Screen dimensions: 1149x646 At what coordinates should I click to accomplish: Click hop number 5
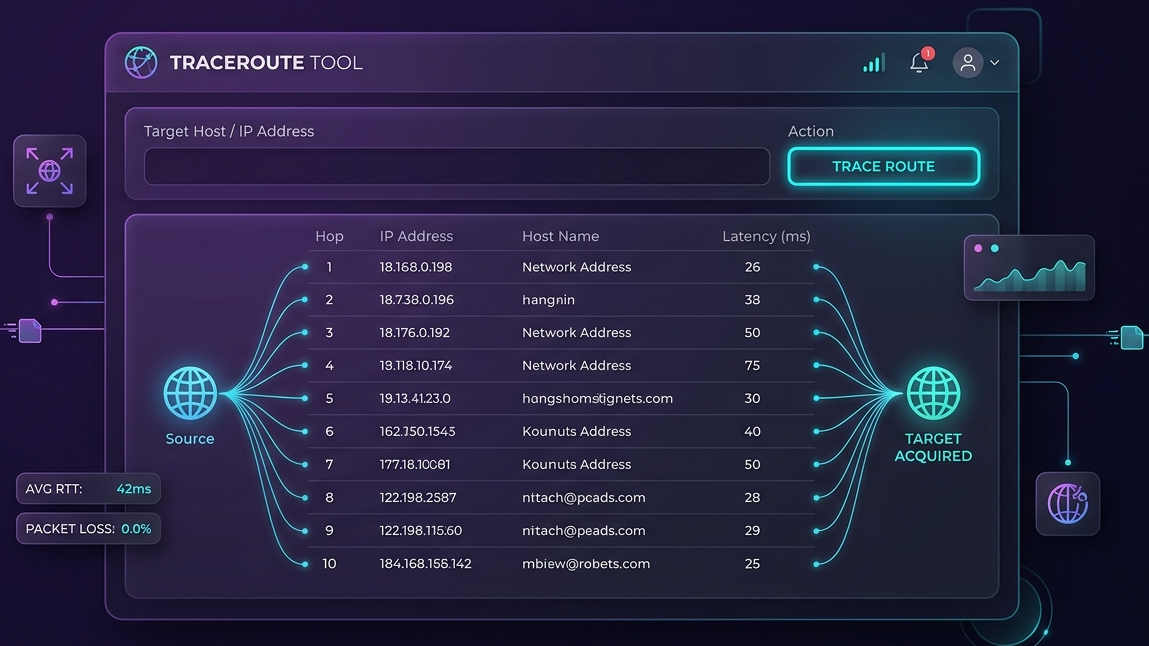pyautogui.click(x=329, y=398)
